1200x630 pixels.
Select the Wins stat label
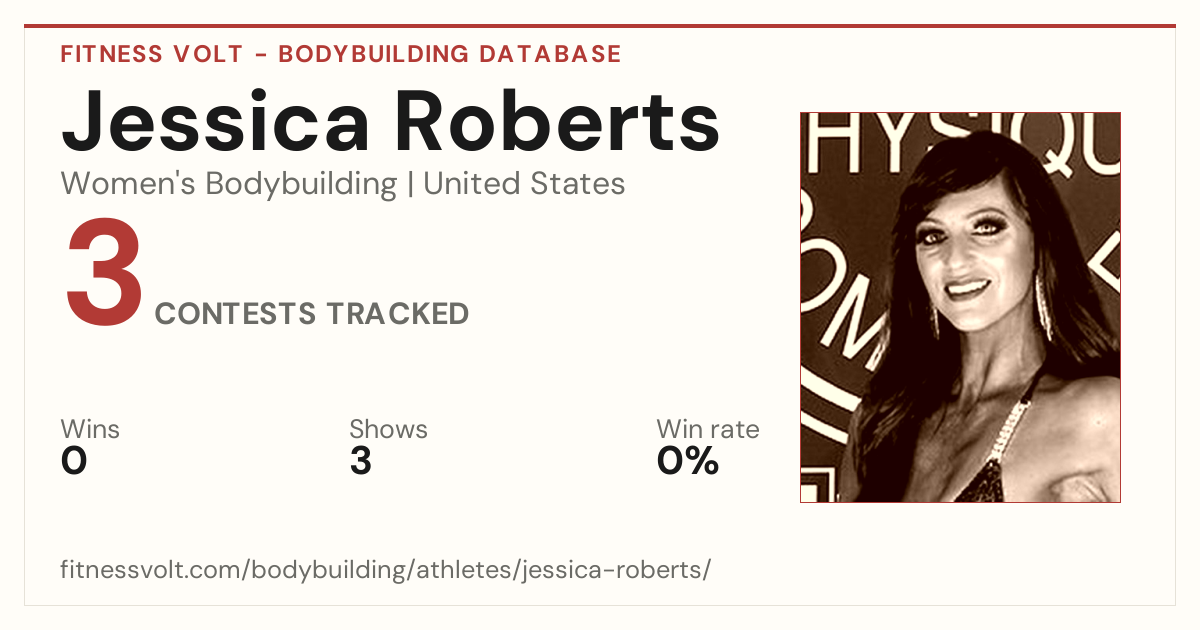click(90, 430)
